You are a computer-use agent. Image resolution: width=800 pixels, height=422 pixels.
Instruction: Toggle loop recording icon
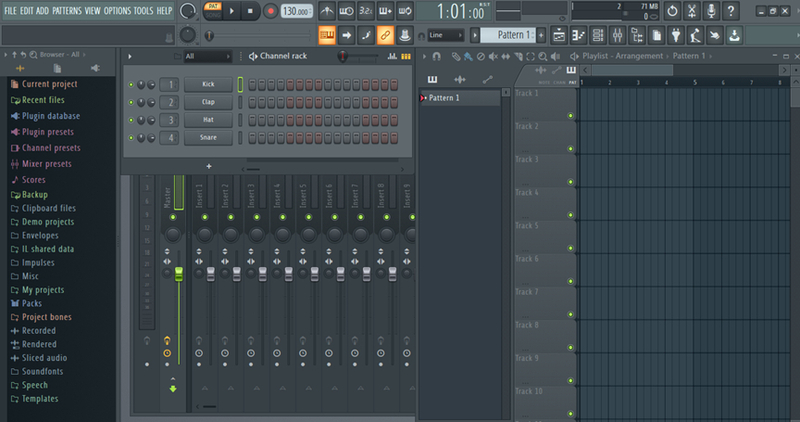point(405,11)
